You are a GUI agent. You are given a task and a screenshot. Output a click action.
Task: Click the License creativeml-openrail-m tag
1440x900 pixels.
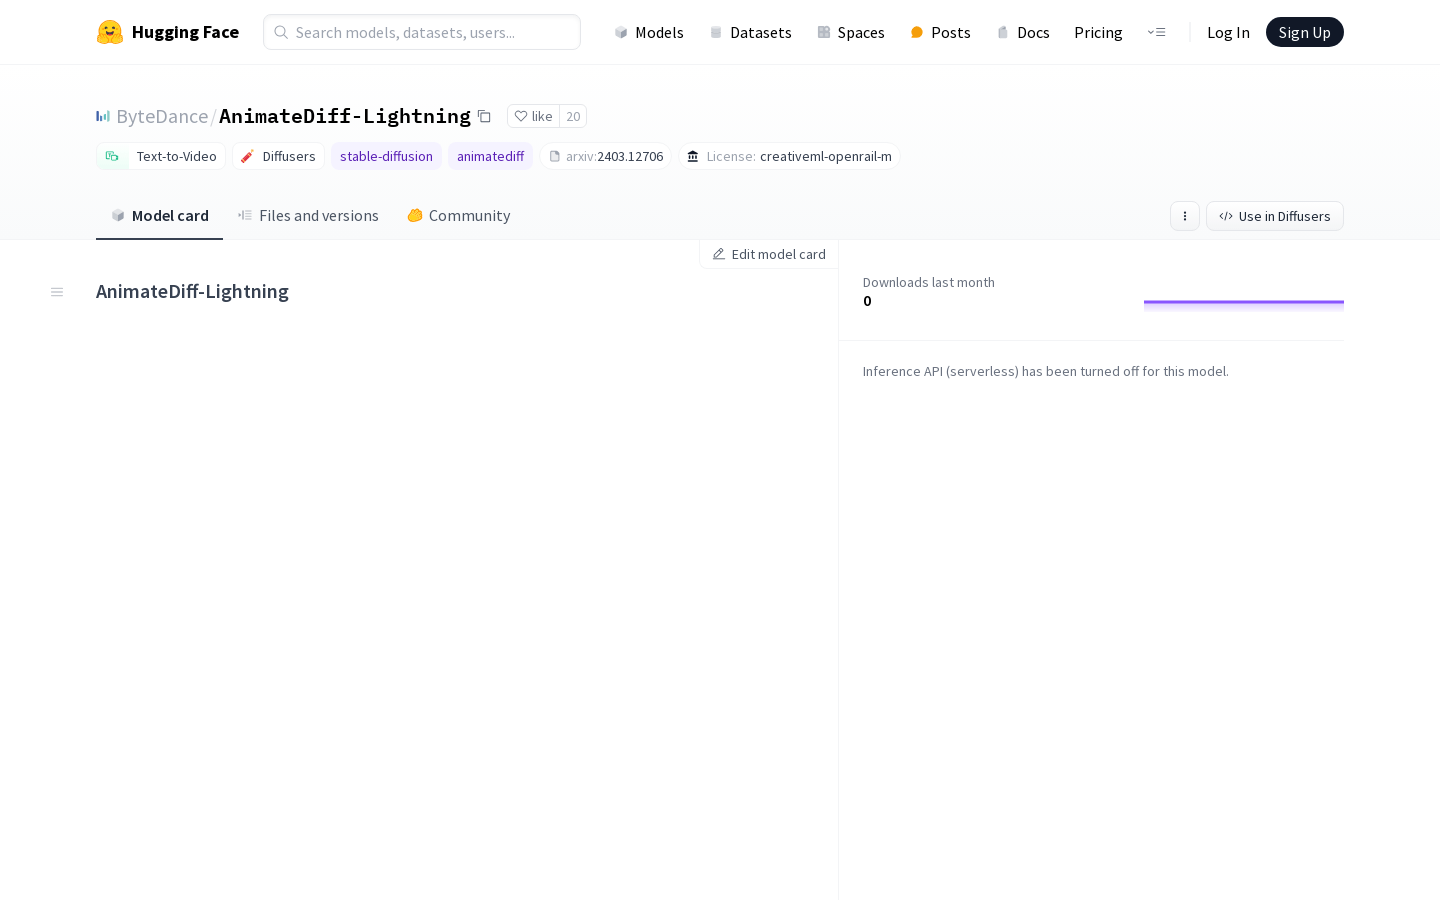789,156
